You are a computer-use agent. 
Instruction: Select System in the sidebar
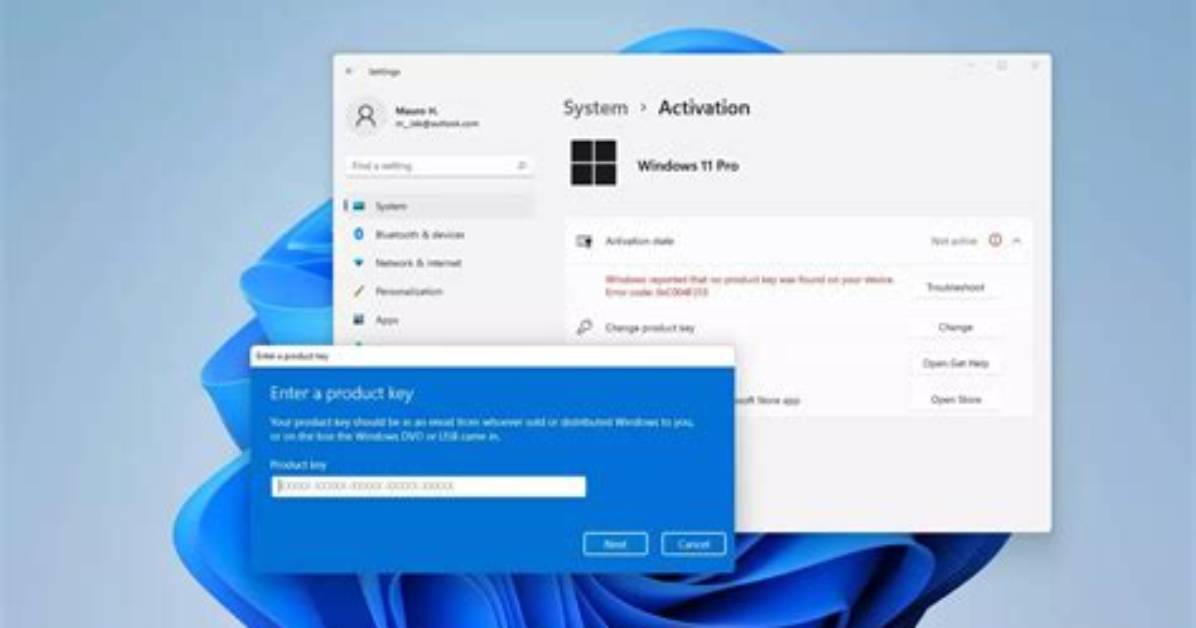coord(439,206)
